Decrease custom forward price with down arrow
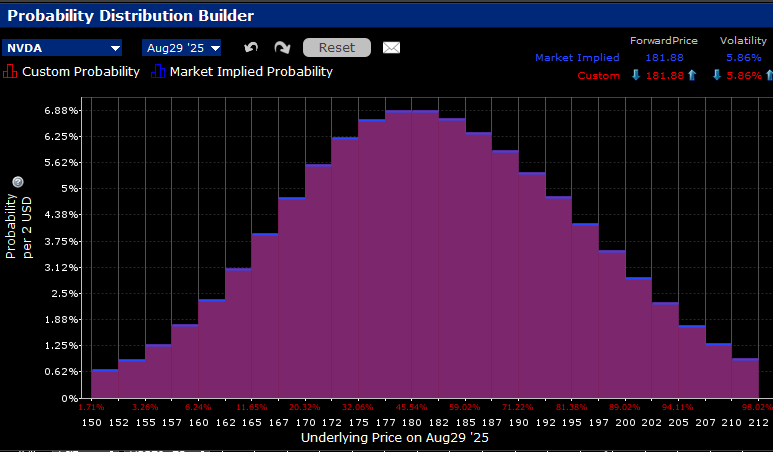 tap(636, 76)
